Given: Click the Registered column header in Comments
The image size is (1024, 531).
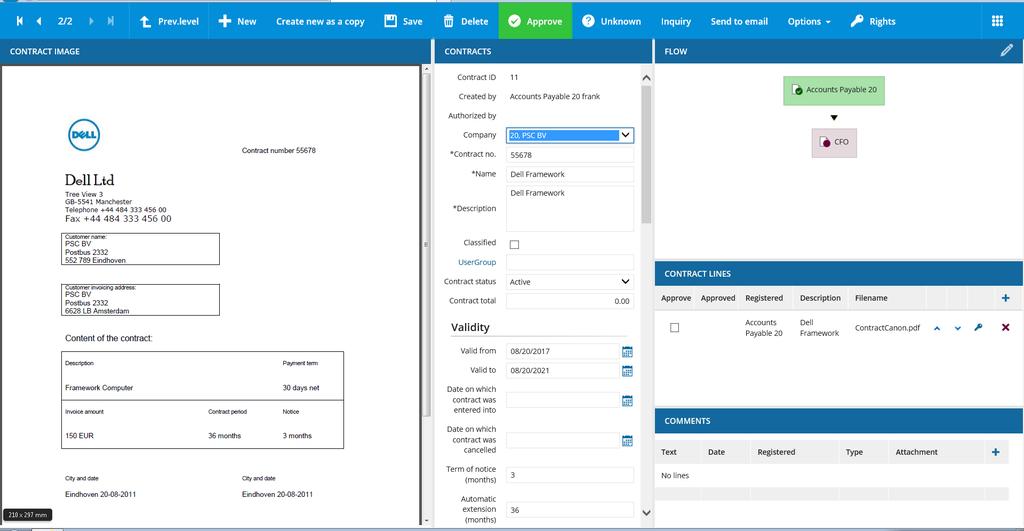Looking at the screenshot, I should click(x=776, y=452).
